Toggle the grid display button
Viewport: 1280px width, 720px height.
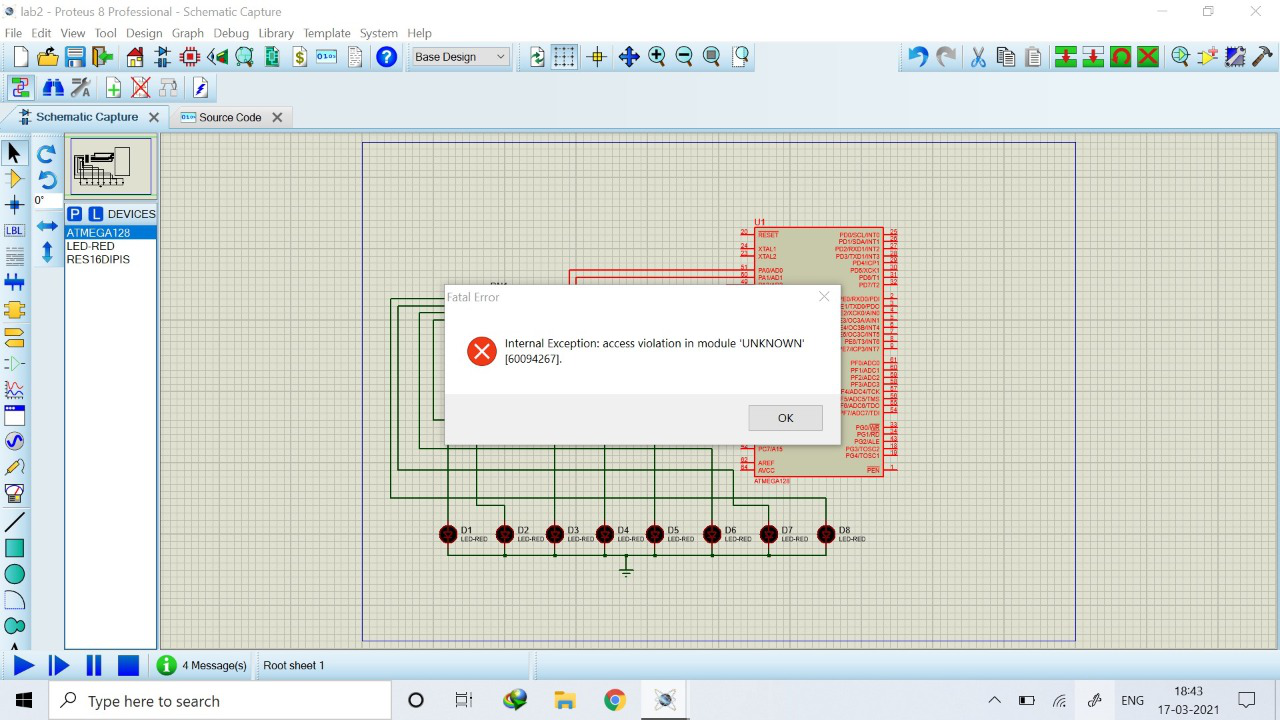click(x=565, y=57)
